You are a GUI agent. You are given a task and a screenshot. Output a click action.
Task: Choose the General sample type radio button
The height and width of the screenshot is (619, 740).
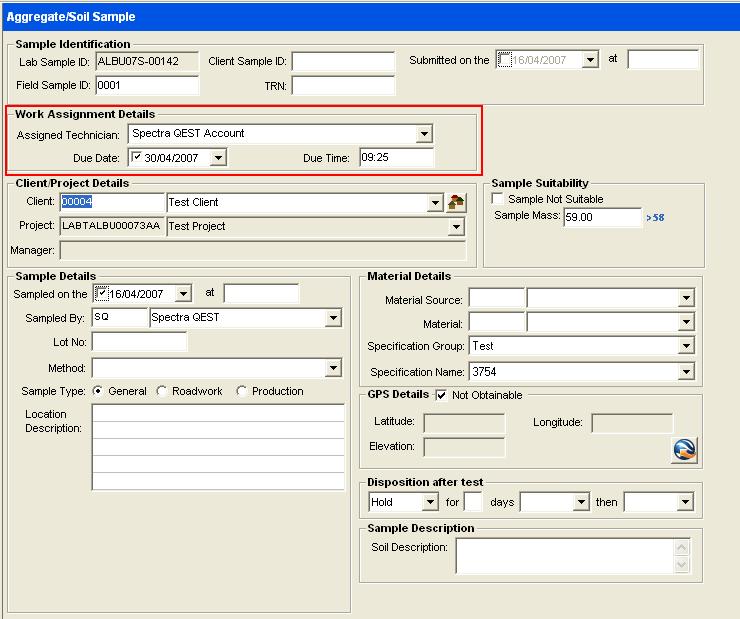[98, 392]
